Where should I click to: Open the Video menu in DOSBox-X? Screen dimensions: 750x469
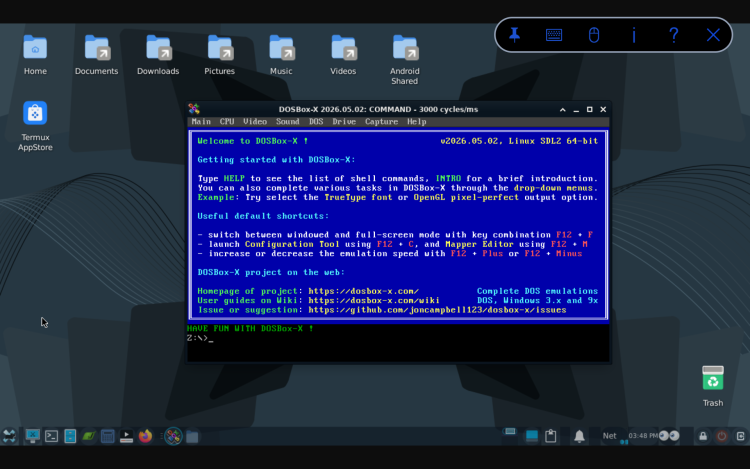pos(255,121)
